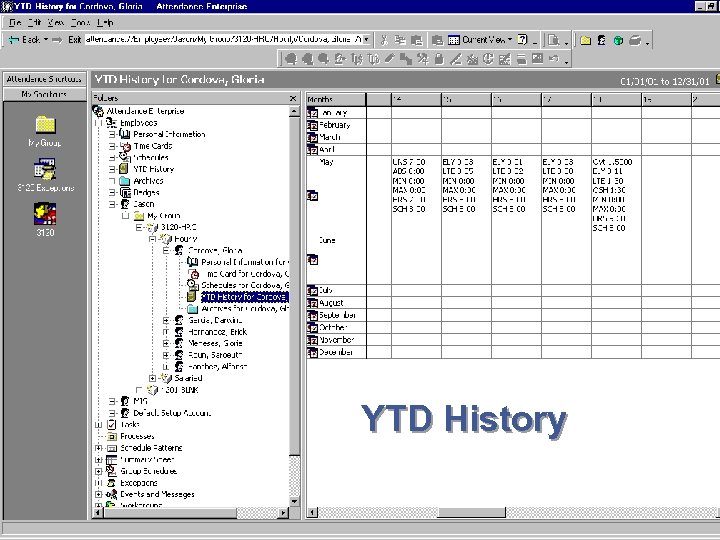Click the folder tree vertical scrollbar thumb

click(x=295, y=286)
